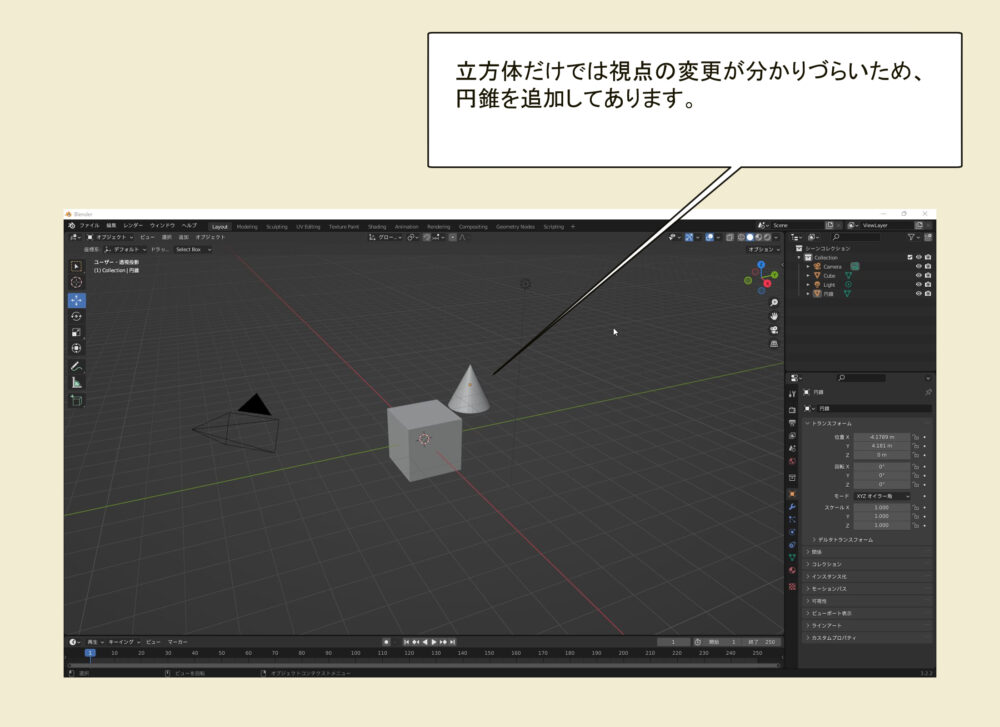Hide Cube in viewport via eye icon
Image resolution: width=1000 pixels, height=727 pixels.
[919, 275]
